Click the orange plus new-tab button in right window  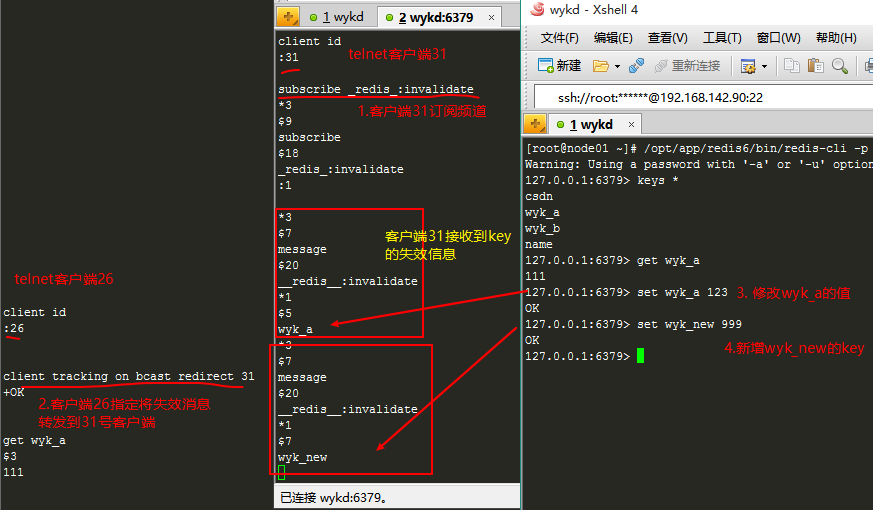pyautogui.click(x=535, y=124)
